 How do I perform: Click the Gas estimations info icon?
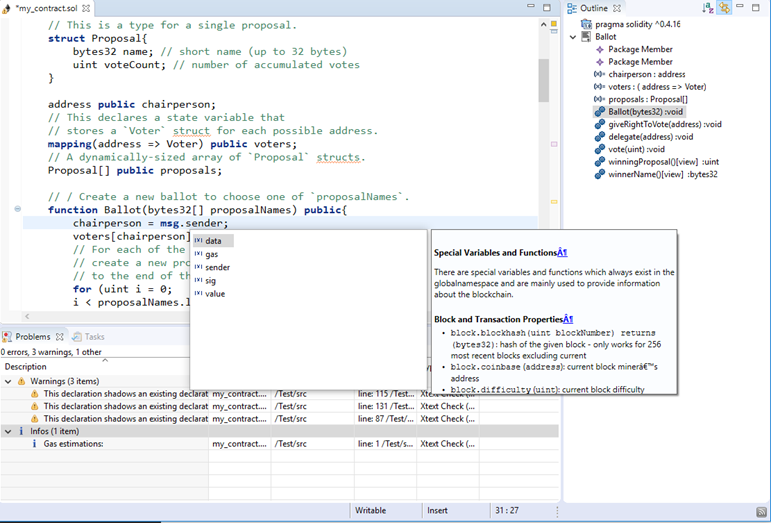pyautogui.click(x=35, y=444)
